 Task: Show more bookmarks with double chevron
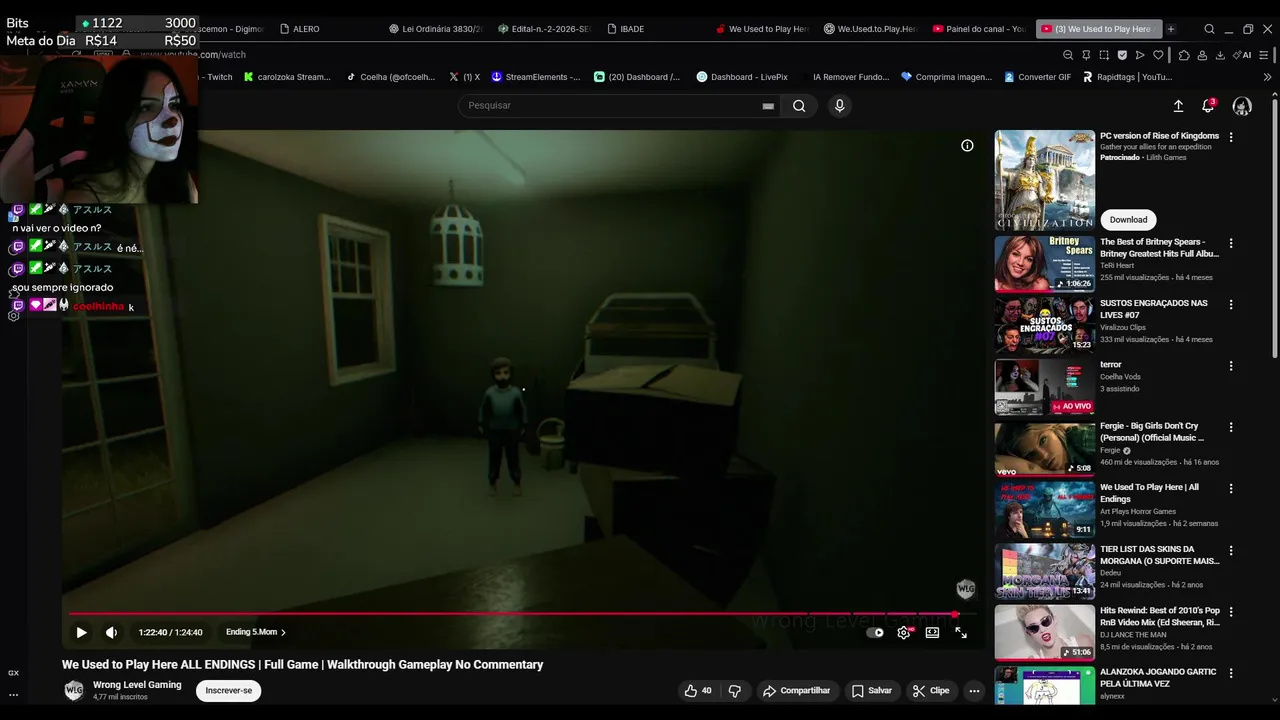pyautogui.click(x=1268, y=77)
